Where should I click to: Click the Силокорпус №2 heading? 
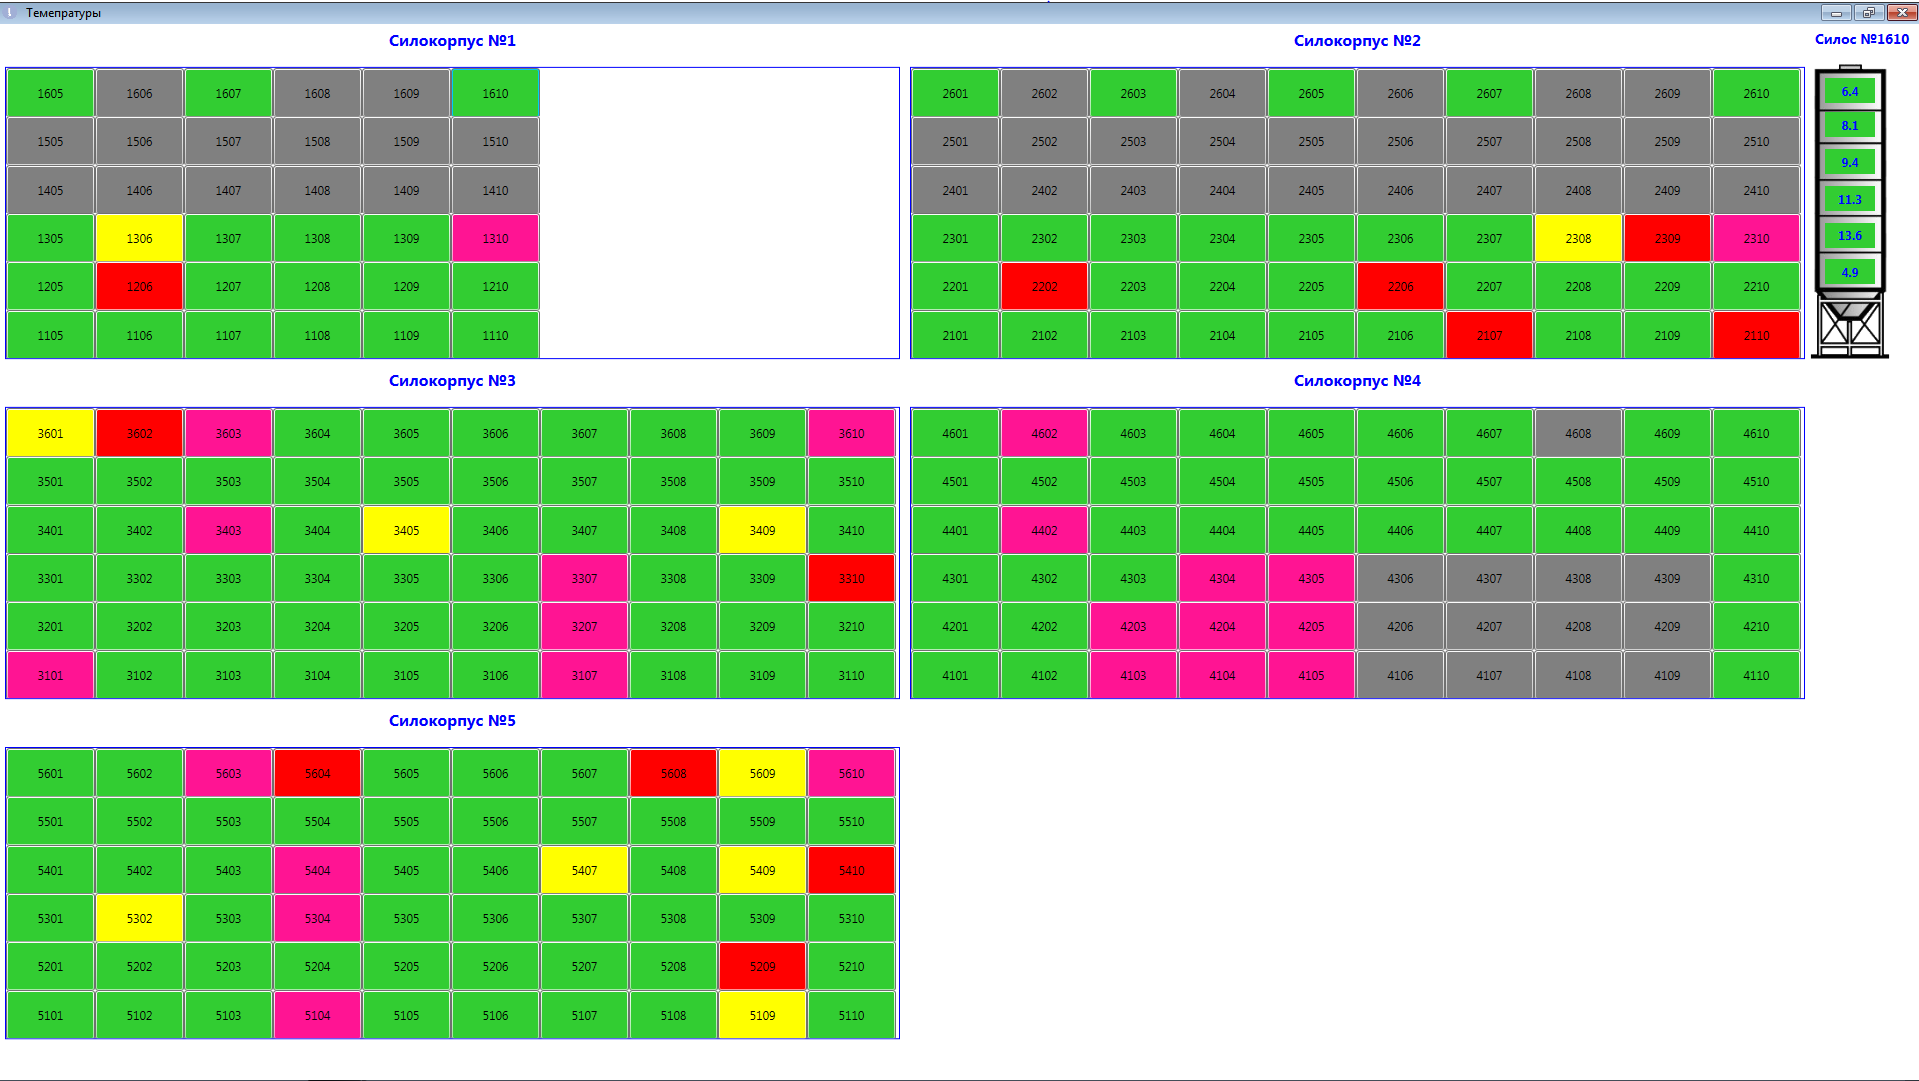coord(1357,41)
